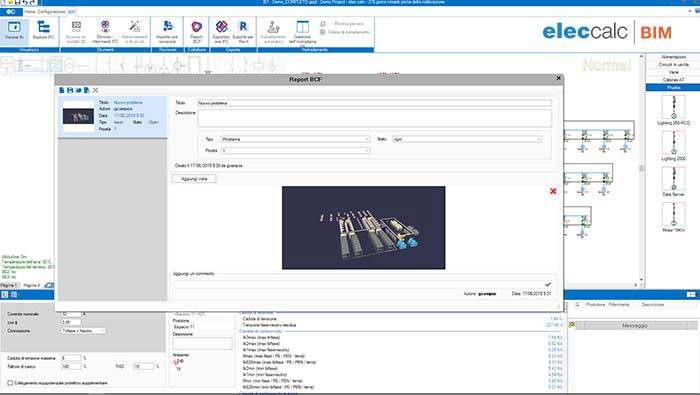
Task: Open the Tipo dropdown showing Problema
Action: (x=296, y=139)
